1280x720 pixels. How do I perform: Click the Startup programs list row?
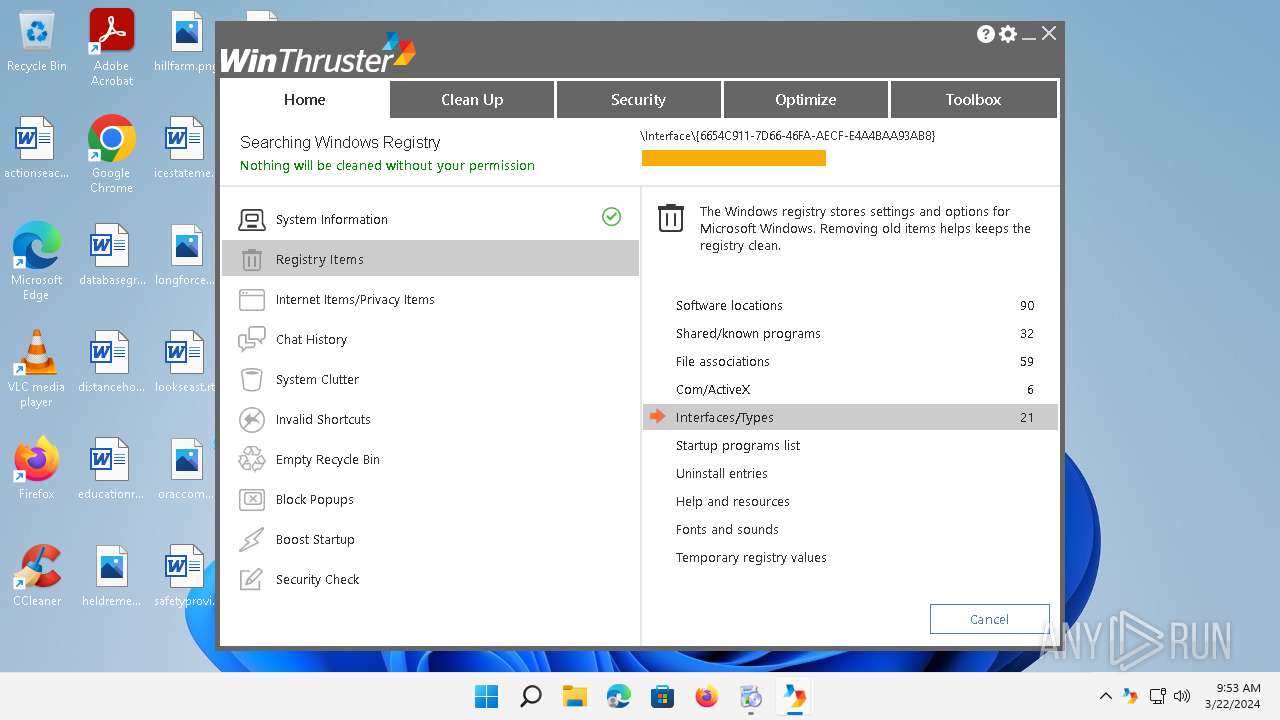(x=850, y=446)
